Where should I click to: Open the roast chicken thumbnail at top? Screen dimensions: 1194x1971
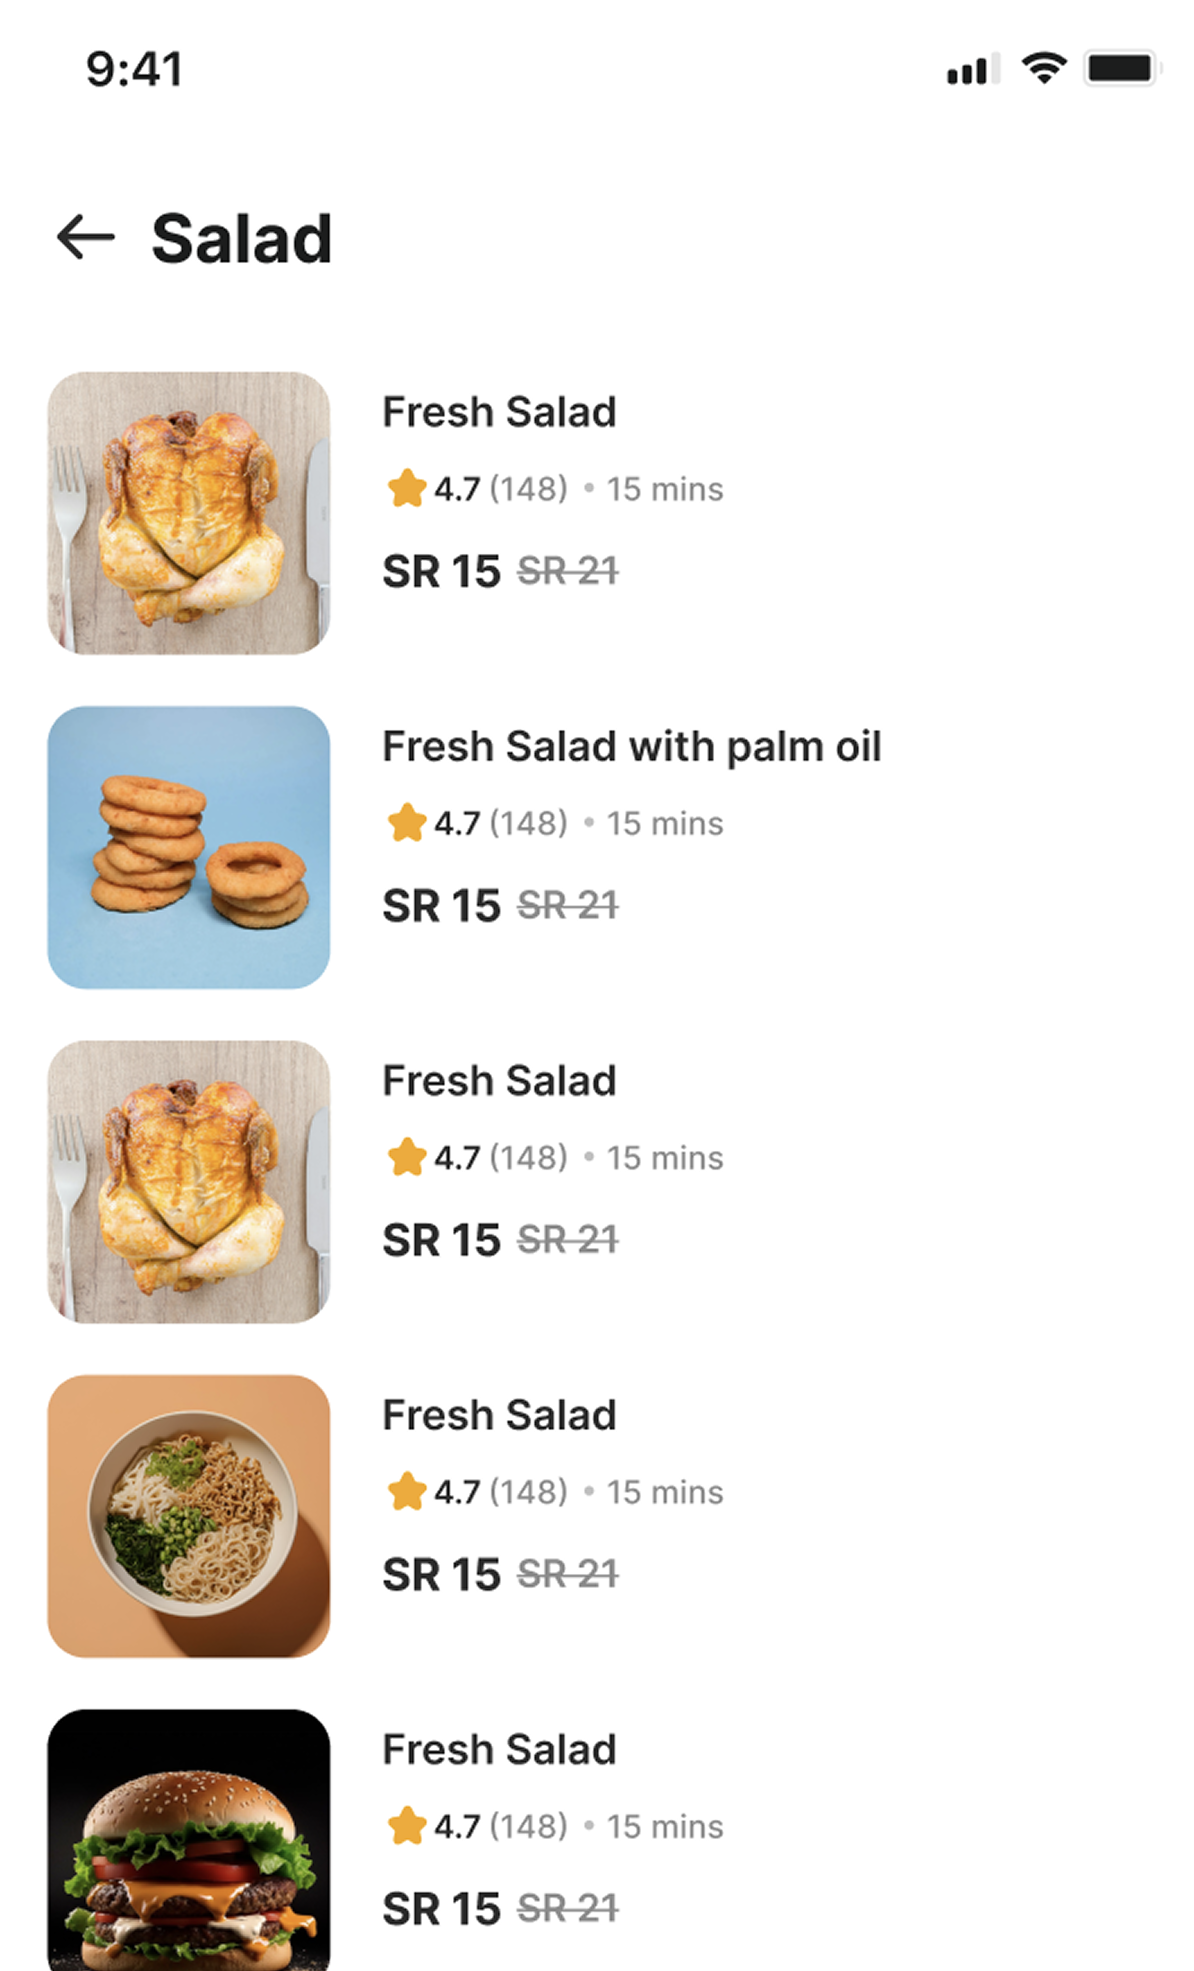(189, 513)
